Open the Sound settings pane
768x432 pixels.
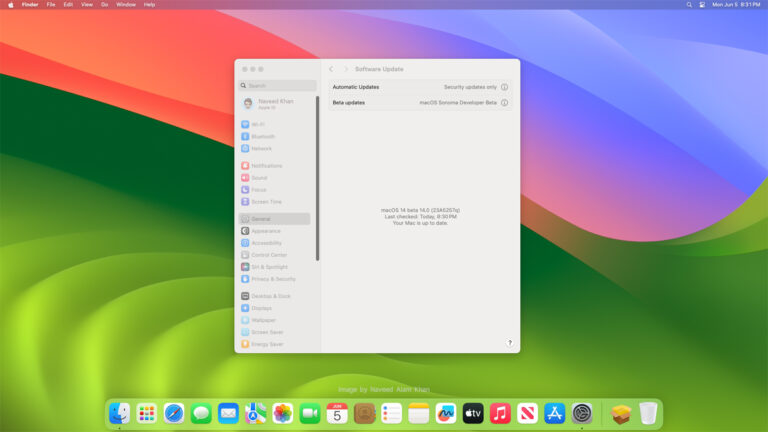(254, 178)
